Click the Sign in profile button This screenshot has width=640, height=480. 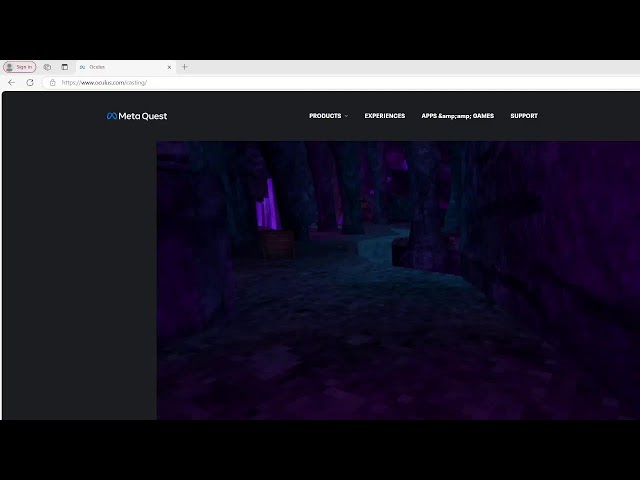click(19, 67)
